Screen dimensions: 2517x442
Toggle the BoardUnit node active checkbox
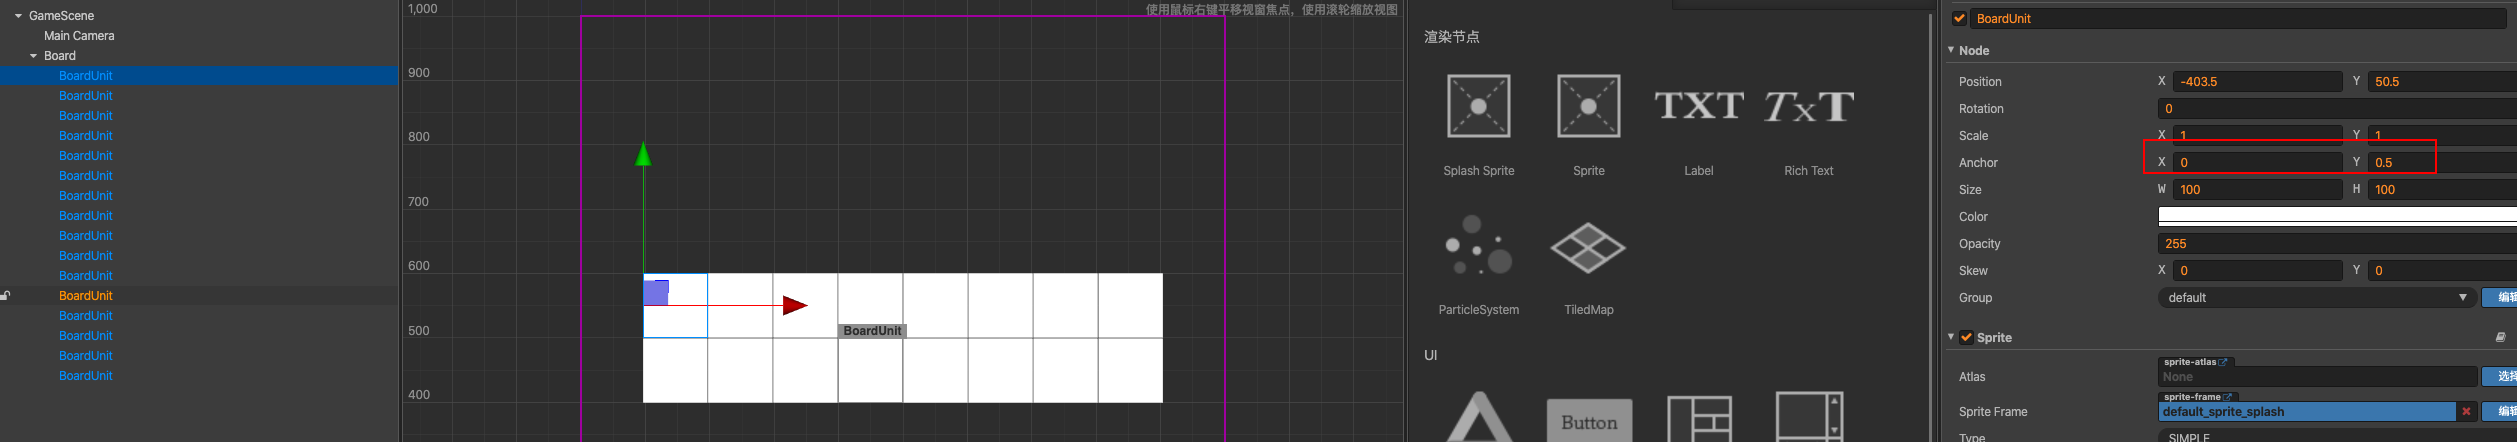1959,18
